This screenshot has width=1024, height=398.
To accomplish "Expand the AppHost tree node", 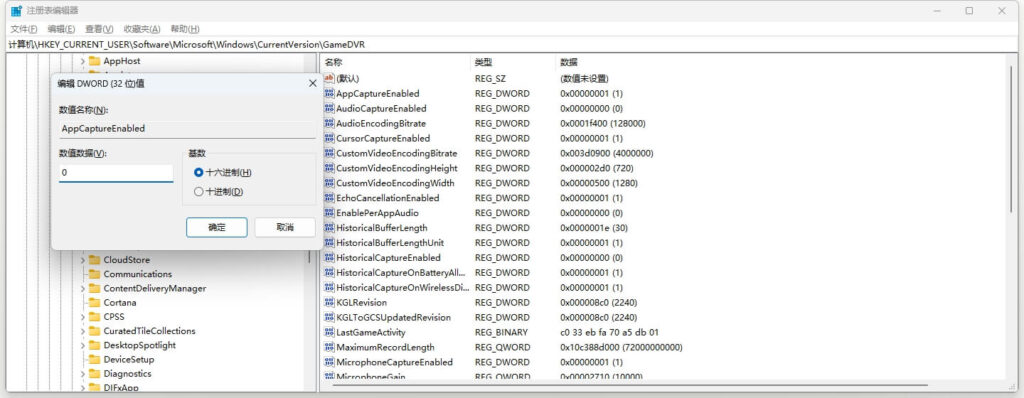I will pos(82,61).
